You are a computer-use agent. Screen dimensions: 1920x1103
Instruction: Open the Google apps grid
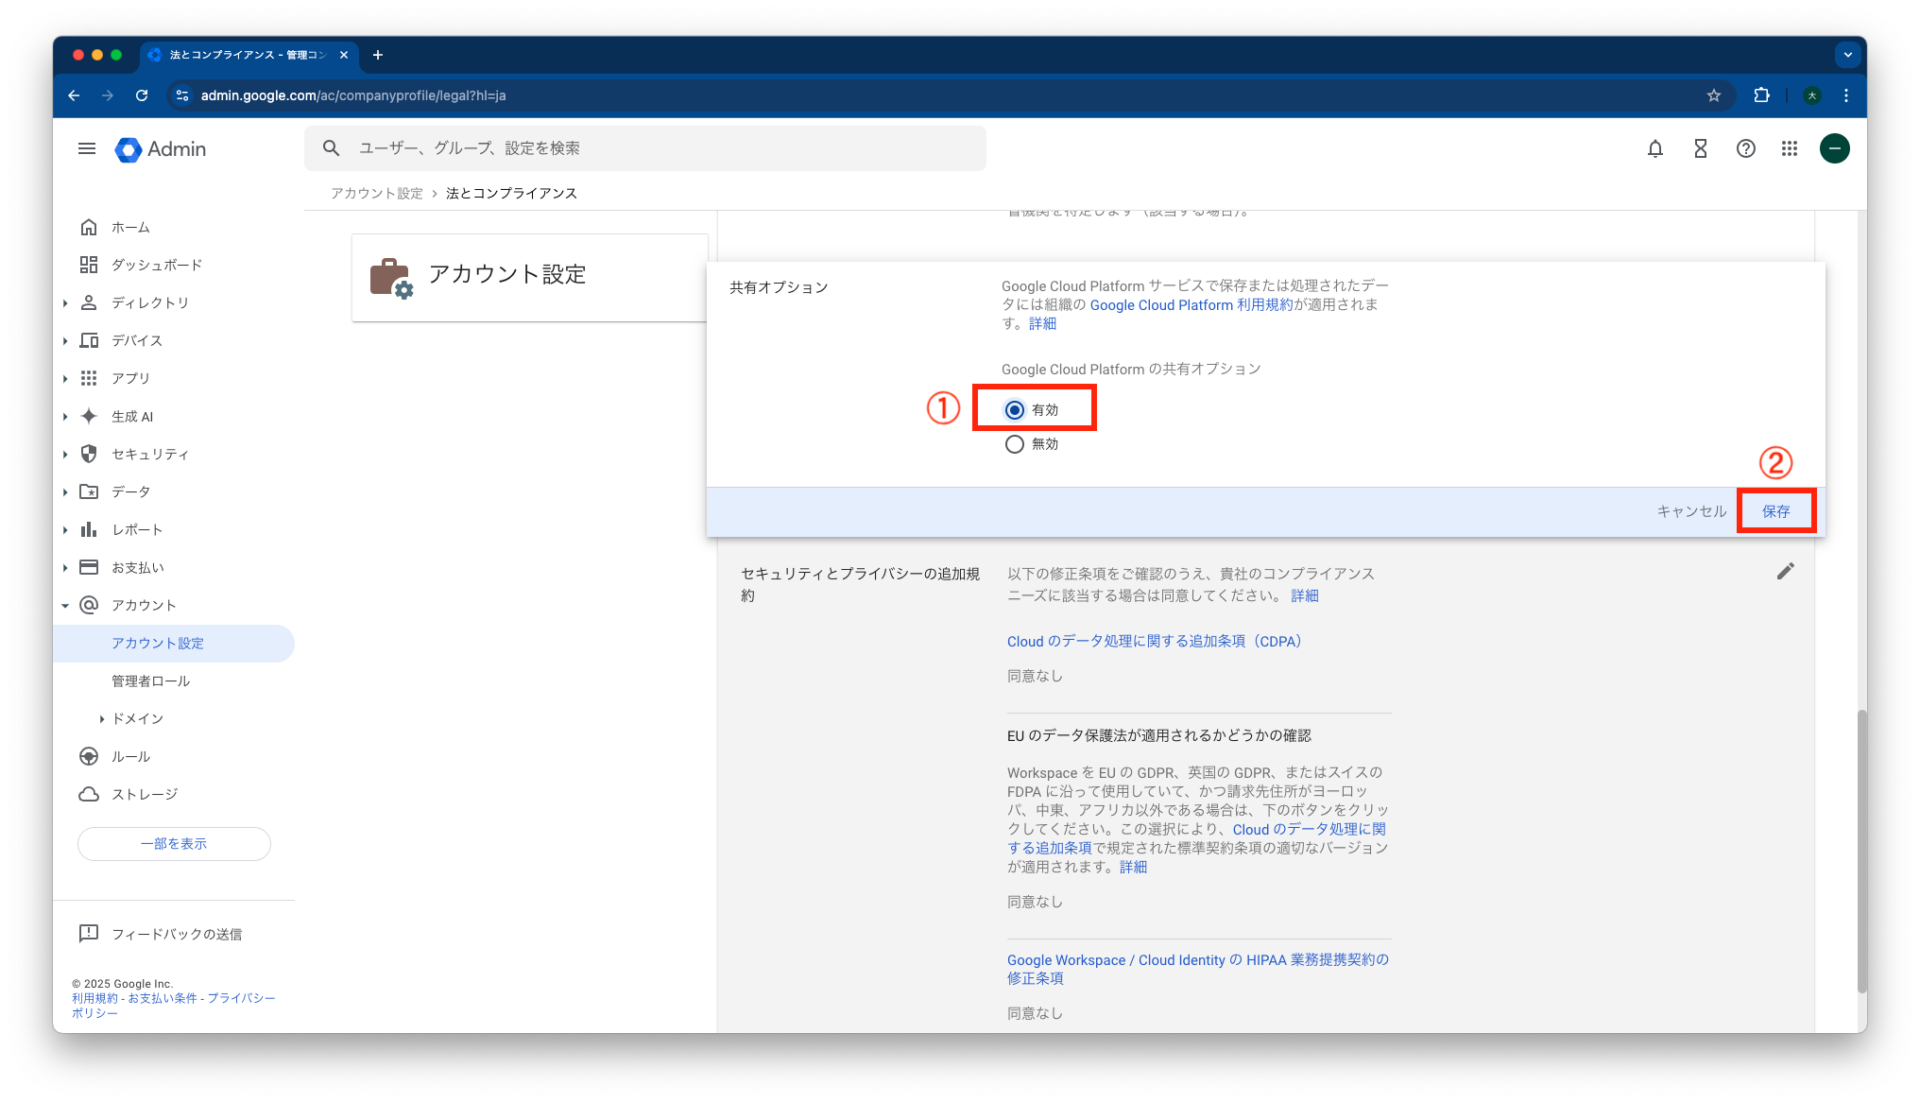point(1790,149)
